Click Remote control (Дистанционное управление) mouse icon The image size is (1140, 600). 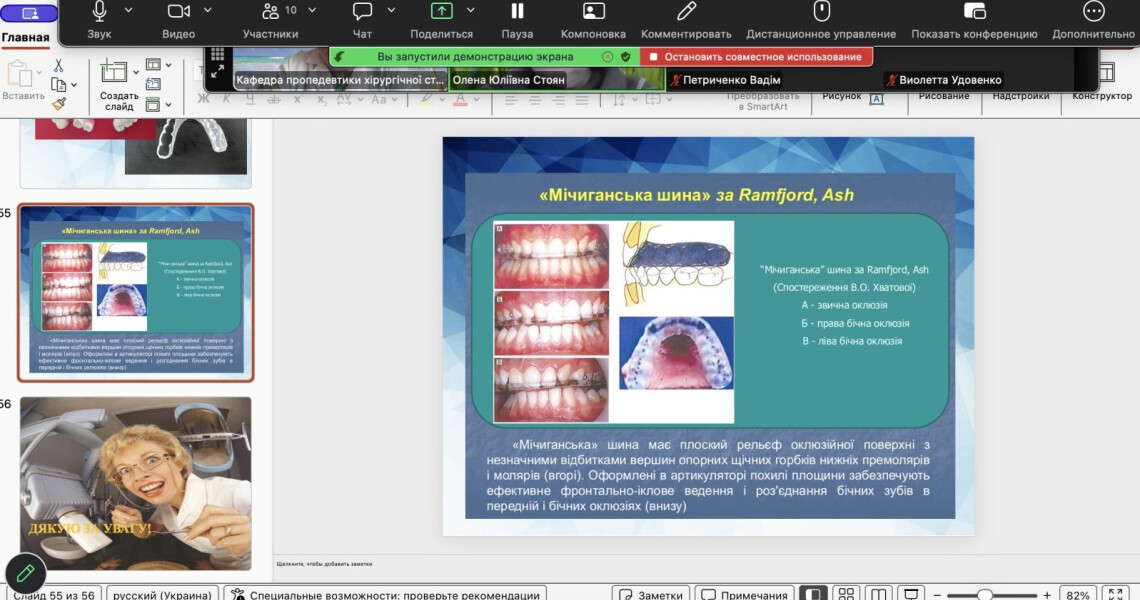coord(821,12)
